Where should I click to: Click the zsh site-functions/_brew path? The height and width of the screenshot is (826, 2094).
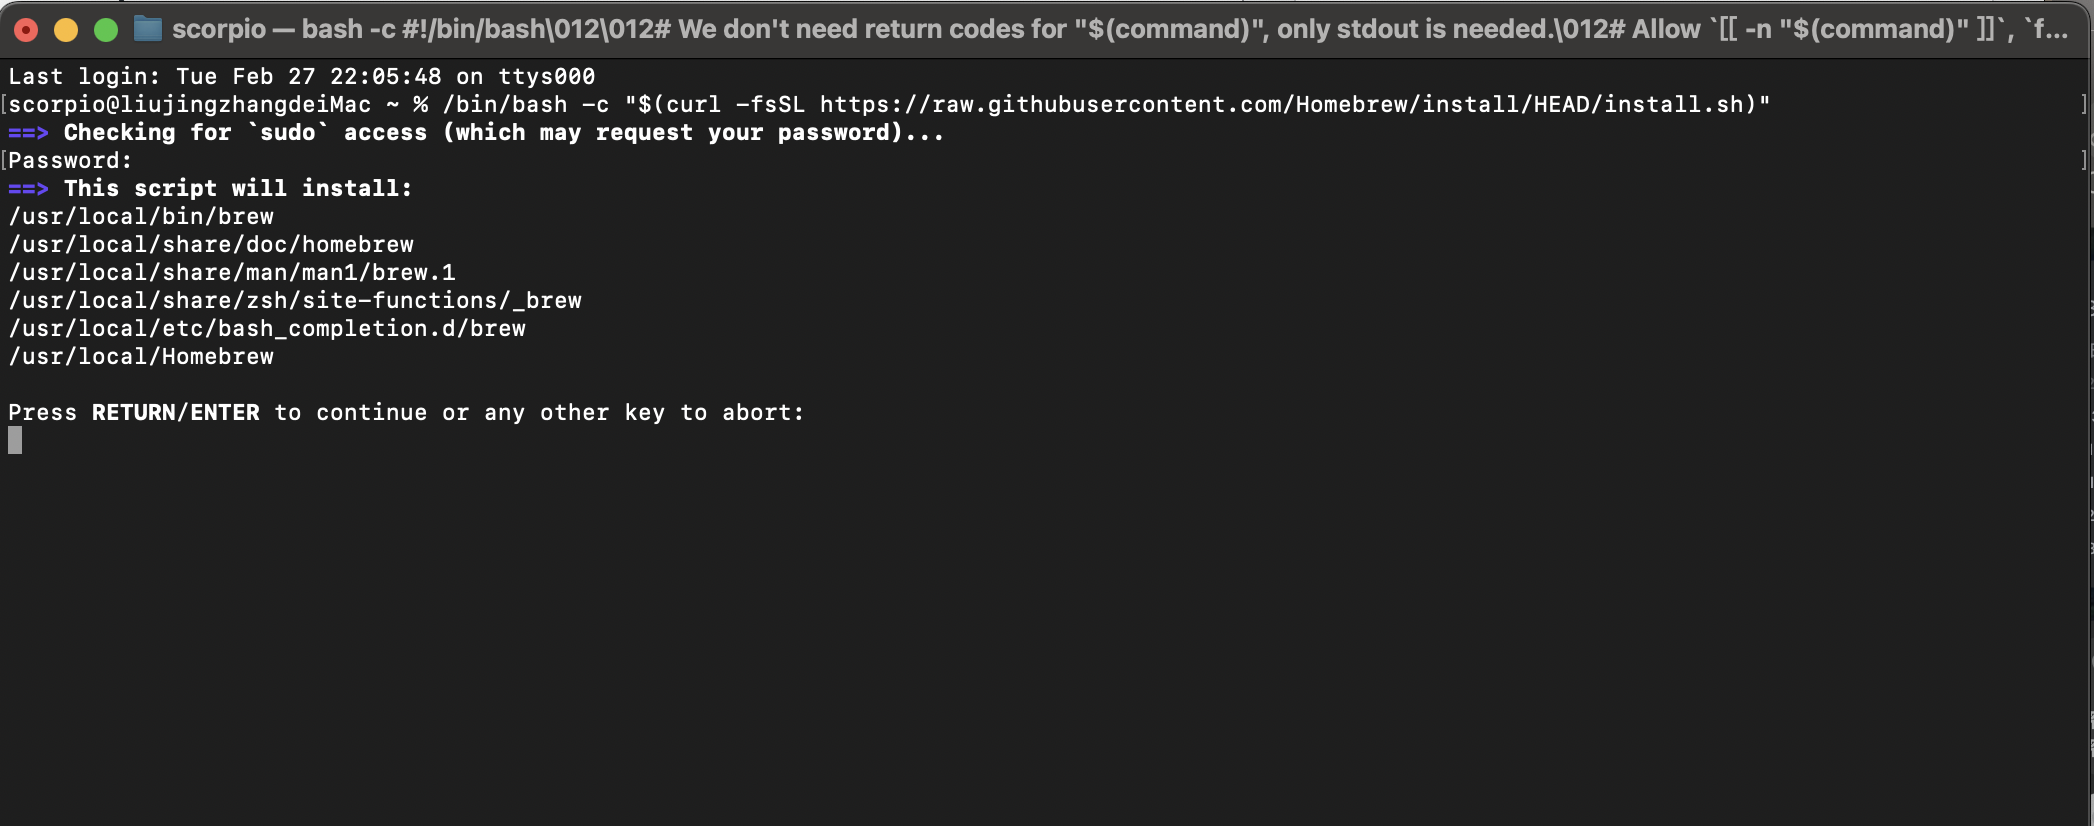[x=295, y=301]
